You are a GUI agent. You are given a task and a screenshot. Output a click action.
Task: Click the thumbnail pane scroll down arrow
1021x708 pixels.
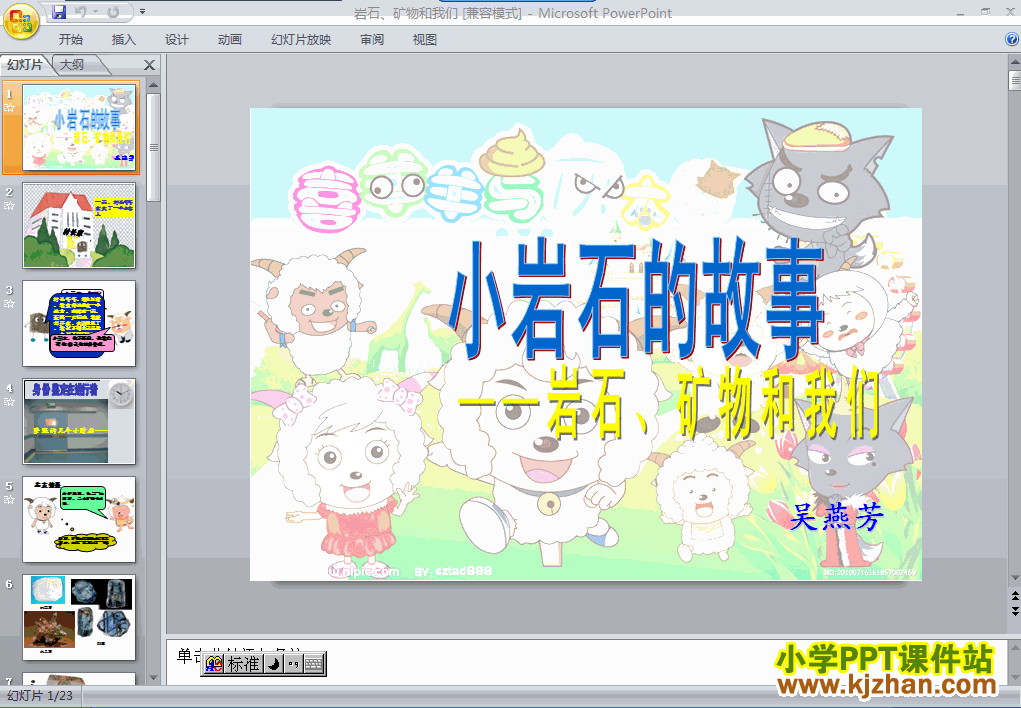click(x=154, y=678)
